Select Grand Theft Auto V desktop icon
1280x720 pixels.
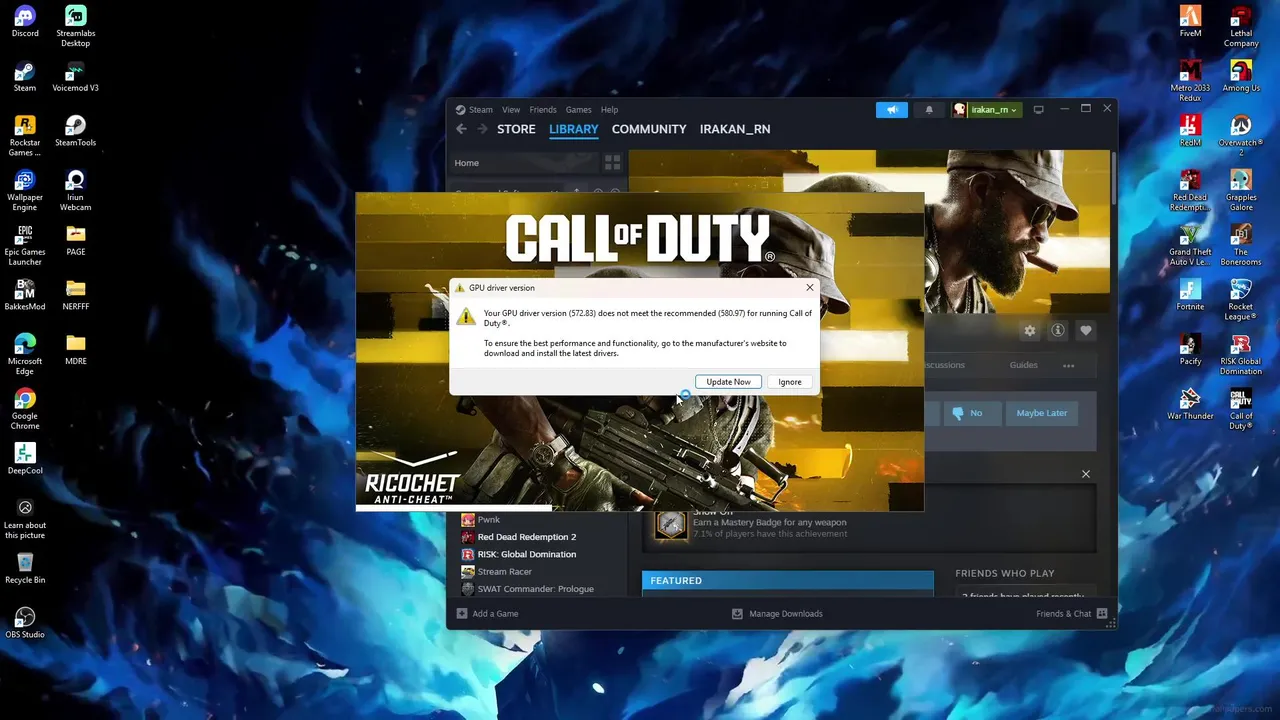[x=1190, y=245]
